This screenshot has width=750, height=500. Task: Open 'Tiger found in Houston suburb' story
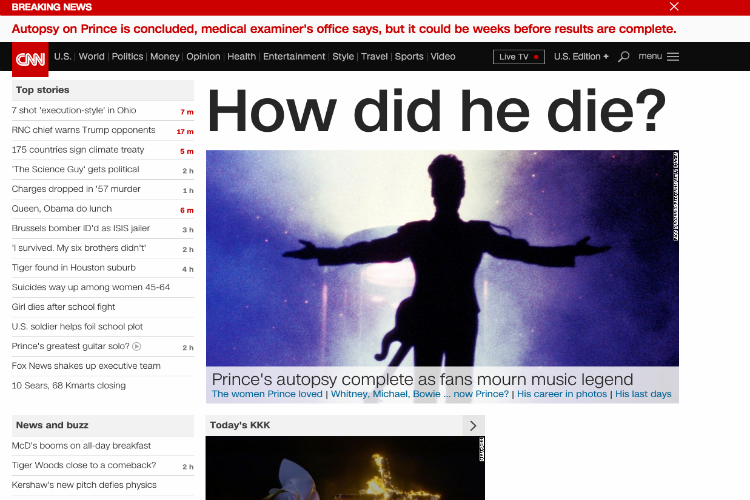click(74, 267)
